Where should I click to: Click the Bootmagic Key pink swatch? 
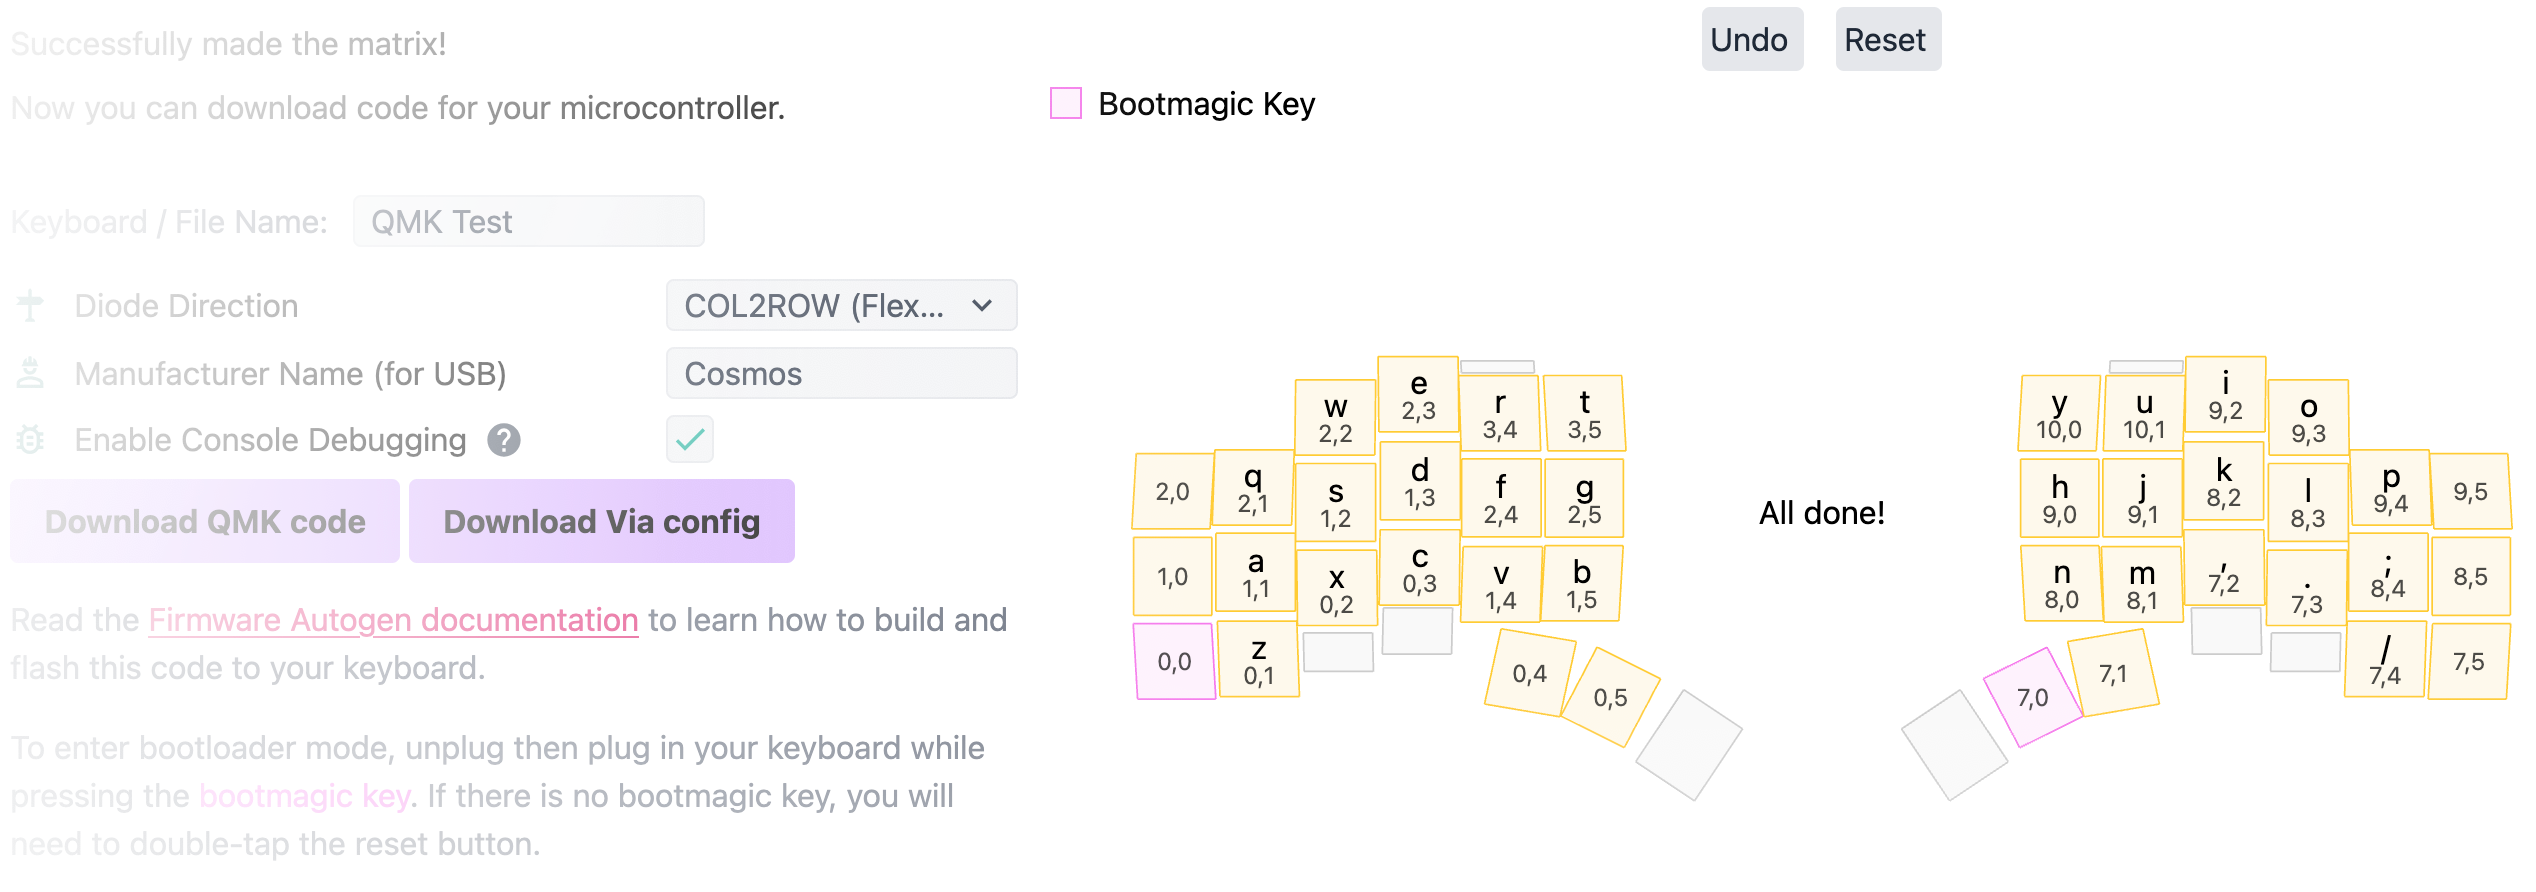[1066, 103]
